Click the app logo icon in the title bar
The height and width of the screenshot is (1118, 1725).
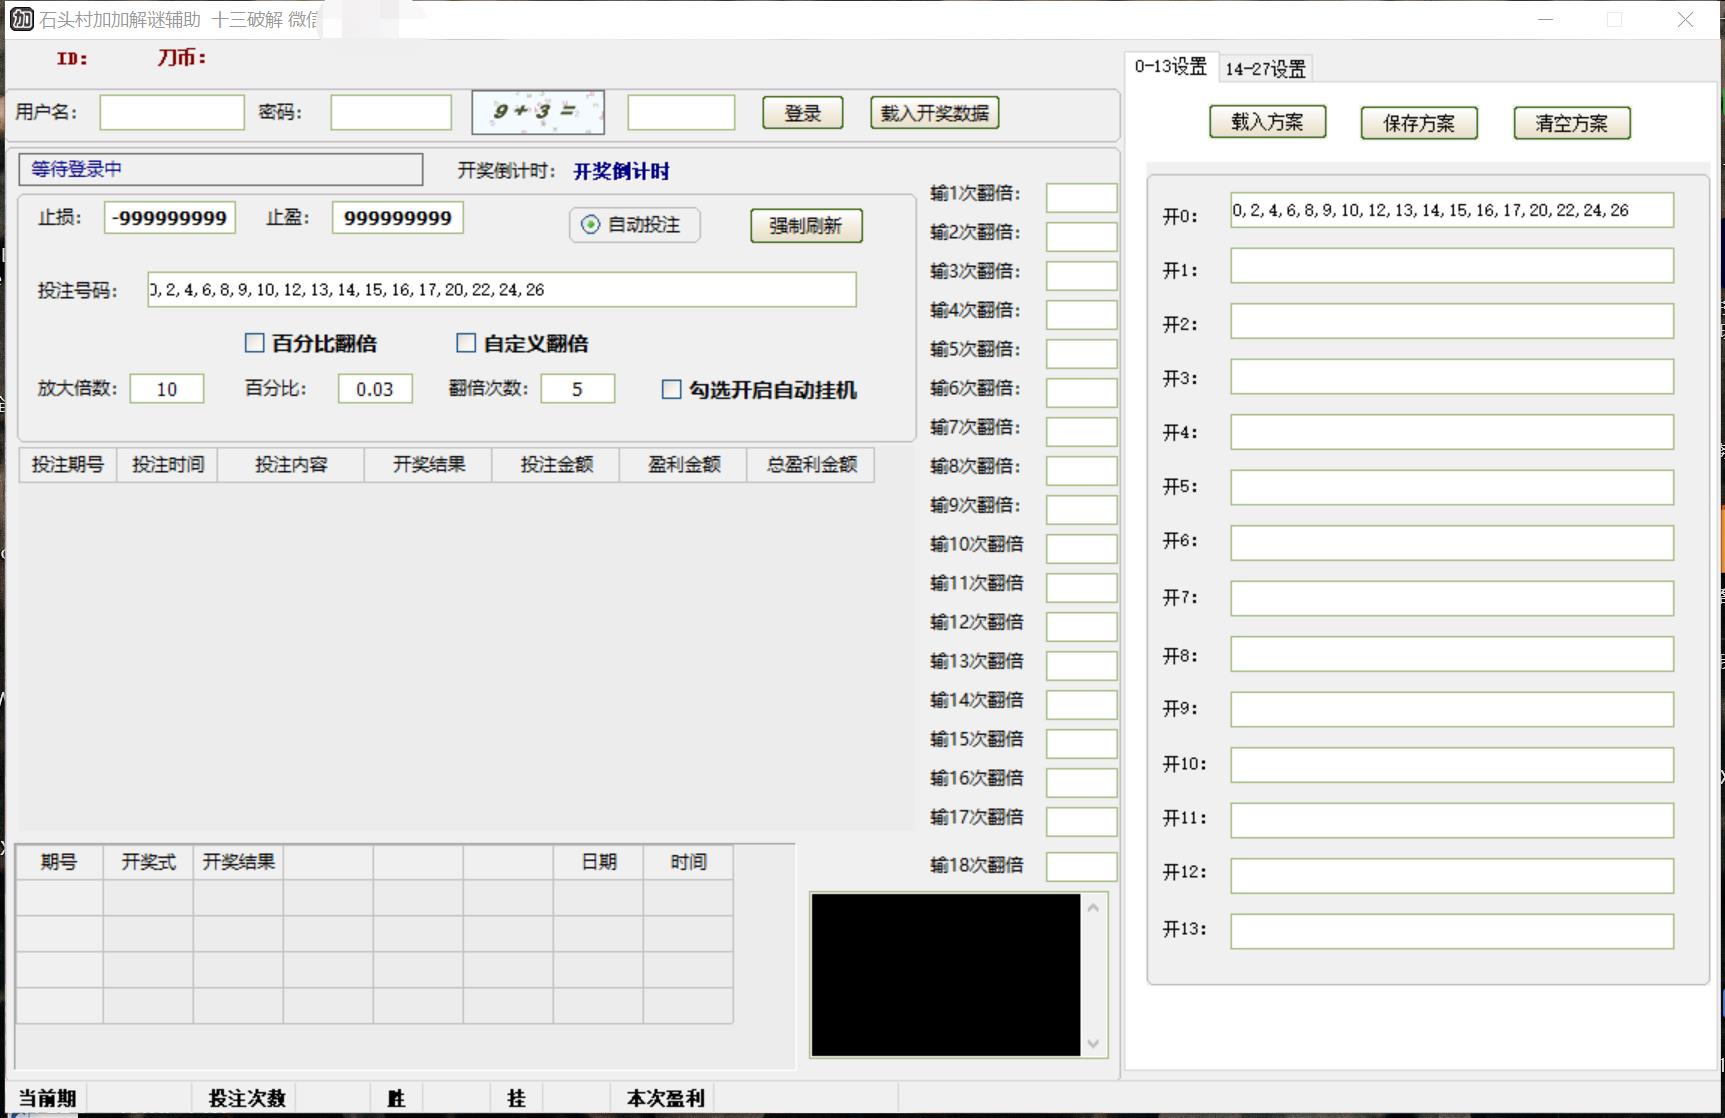click(x=20, y=19)
